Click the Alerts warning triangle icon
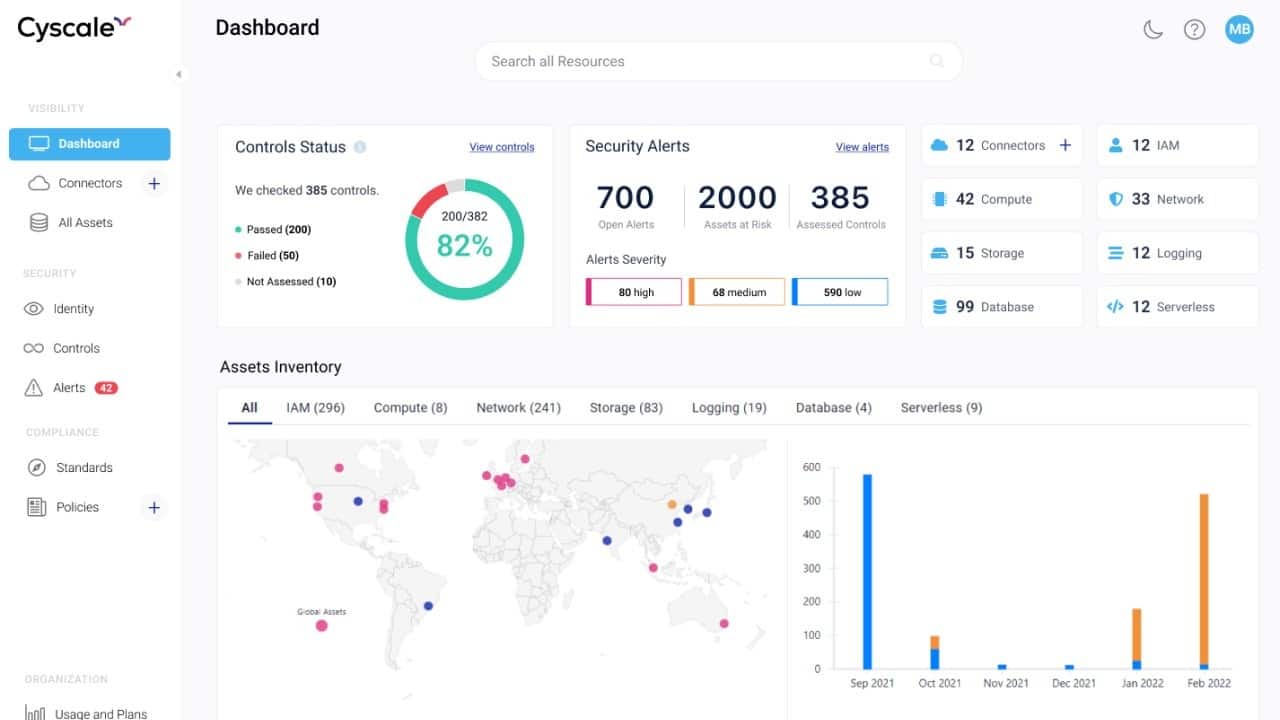Viewport: 1280px width, 720px height. coord(34,388)
